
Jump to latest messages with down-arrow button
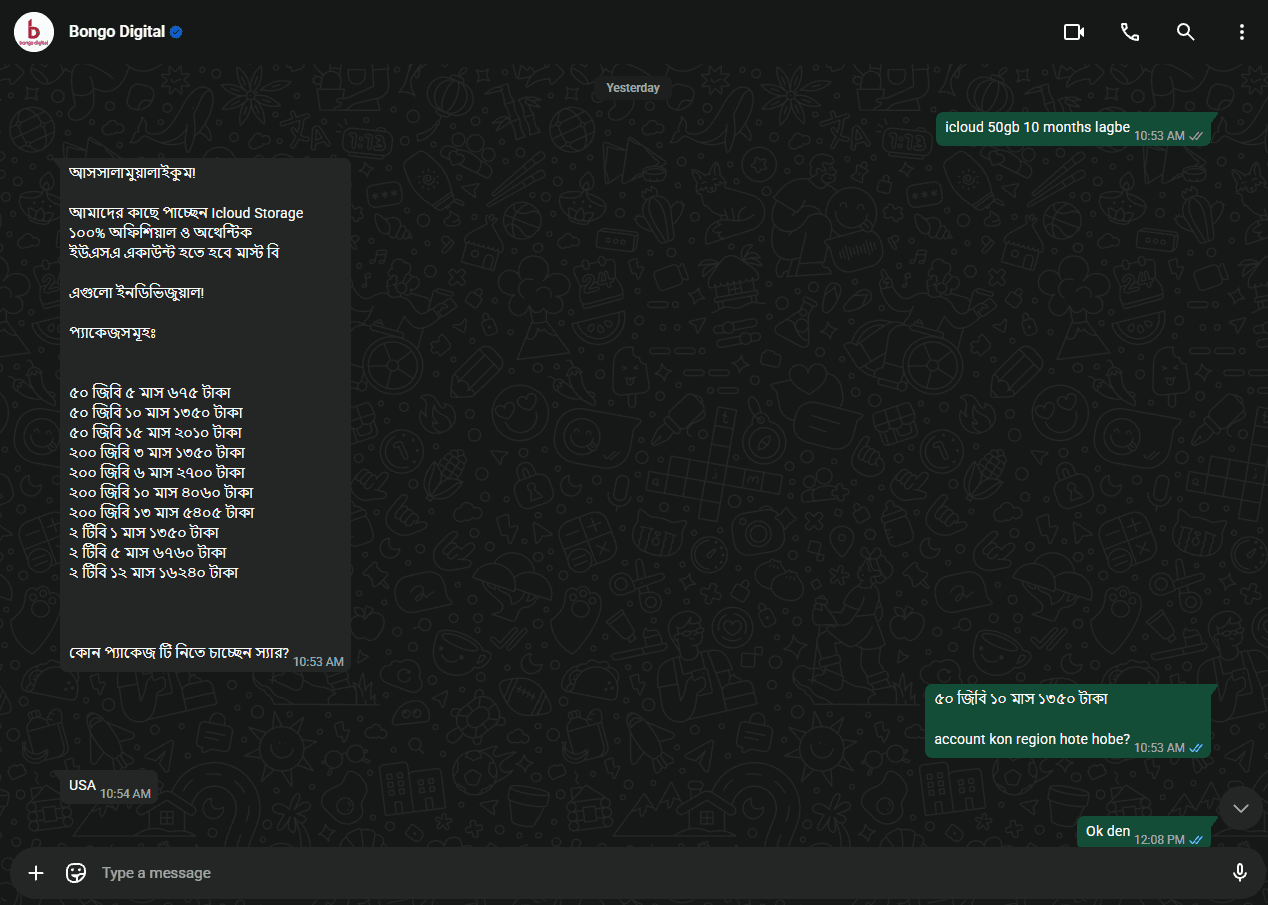click(1241, 808)
